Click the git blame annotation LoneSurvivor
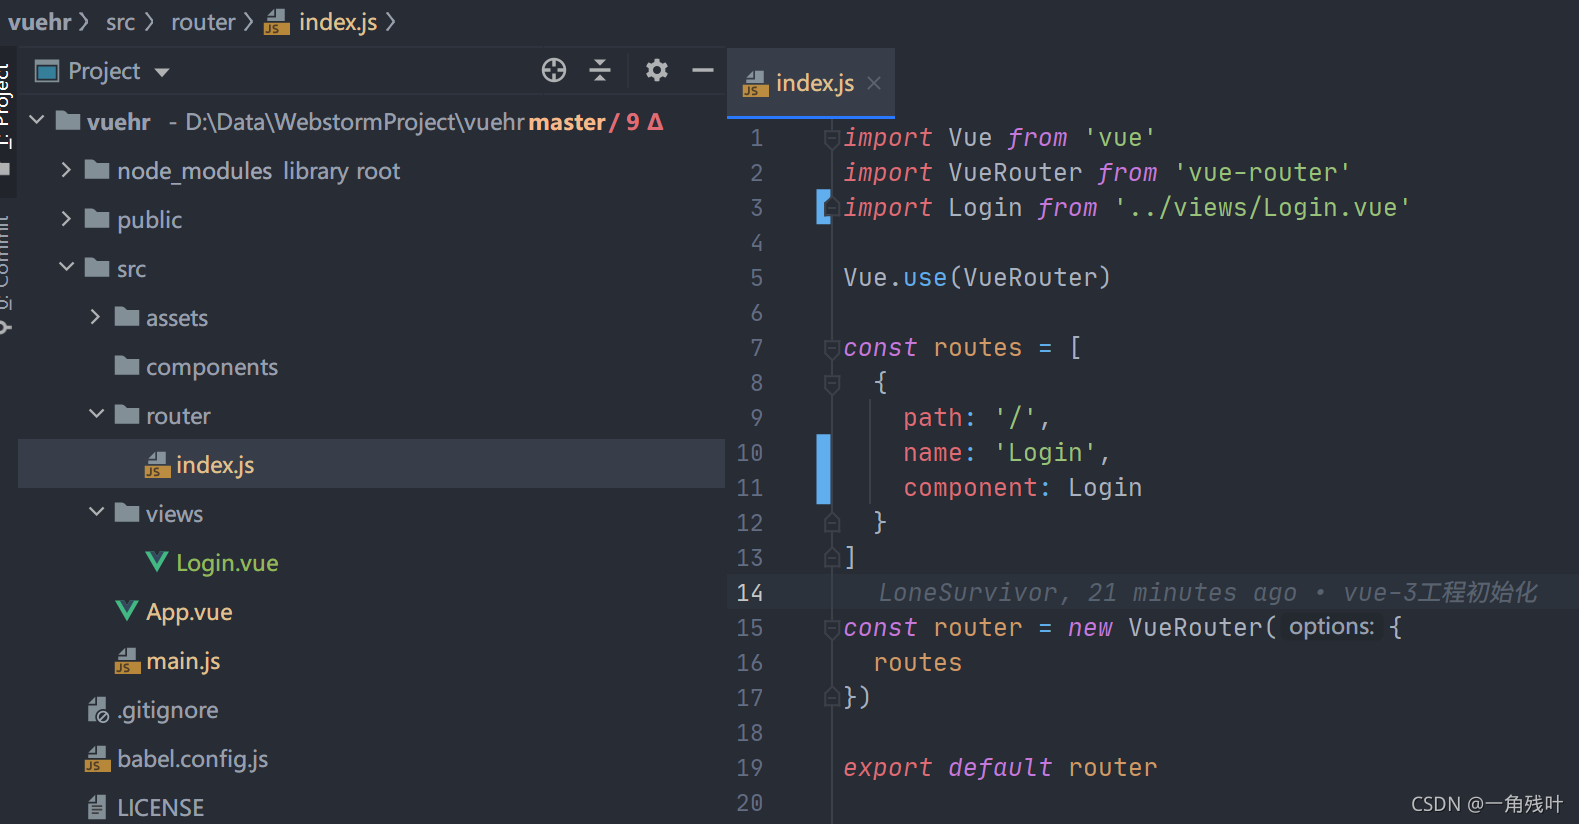The height and width of the screenshot is (824, 1579). click(1207, 593)
